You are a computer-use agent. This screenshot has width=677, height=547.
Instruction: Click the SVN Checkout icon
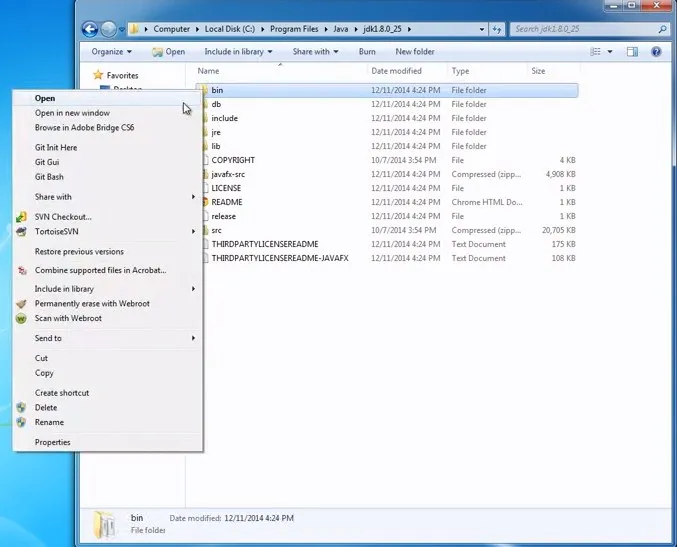pos(21,217)
